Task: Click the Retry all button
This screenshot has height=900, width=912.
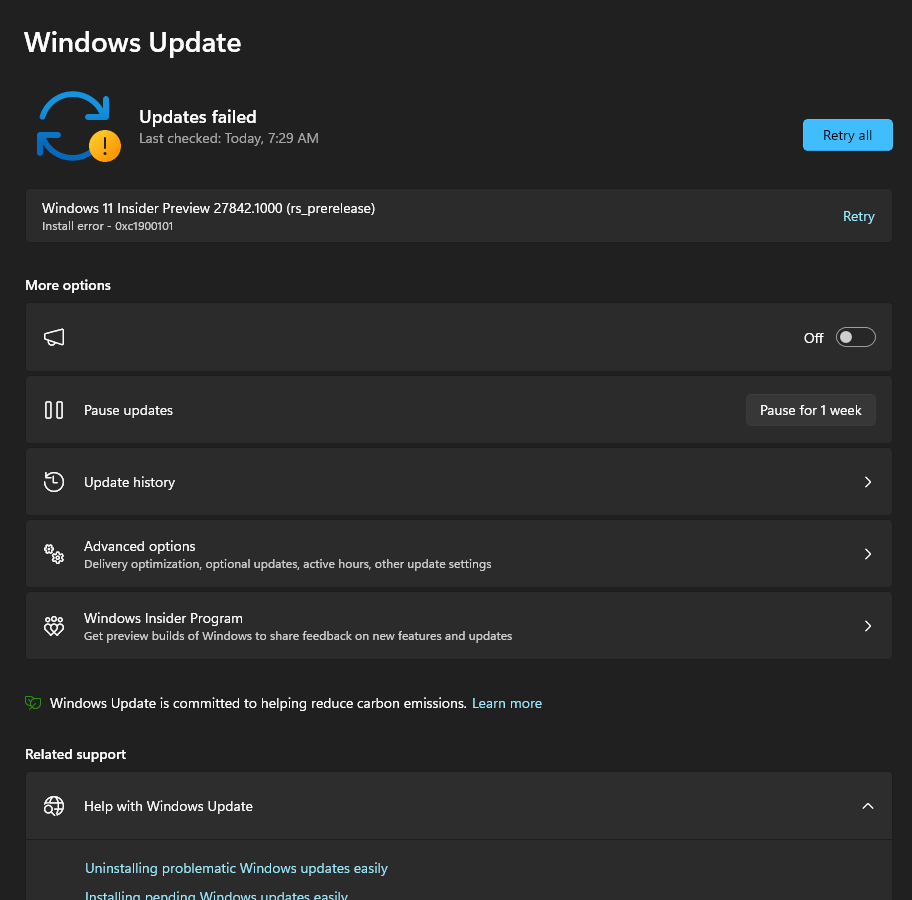Action: click(847, 135)
